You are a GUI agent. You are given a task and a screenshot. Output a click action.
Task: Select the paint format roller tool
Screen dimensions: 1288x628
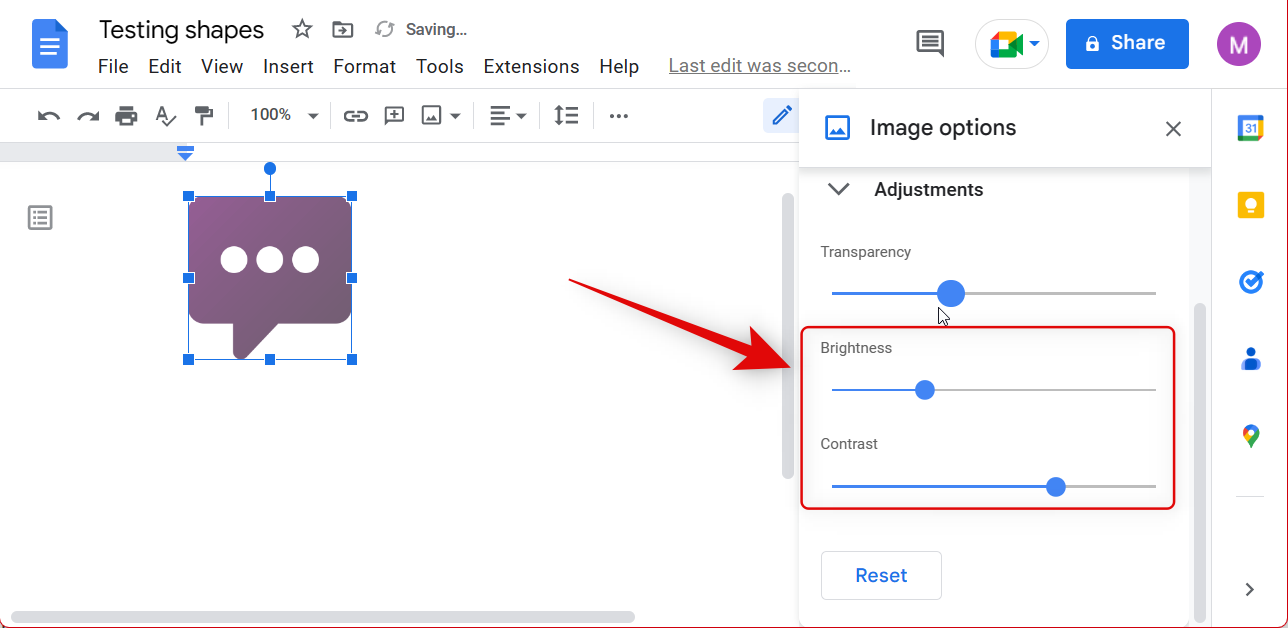point(204,116)
